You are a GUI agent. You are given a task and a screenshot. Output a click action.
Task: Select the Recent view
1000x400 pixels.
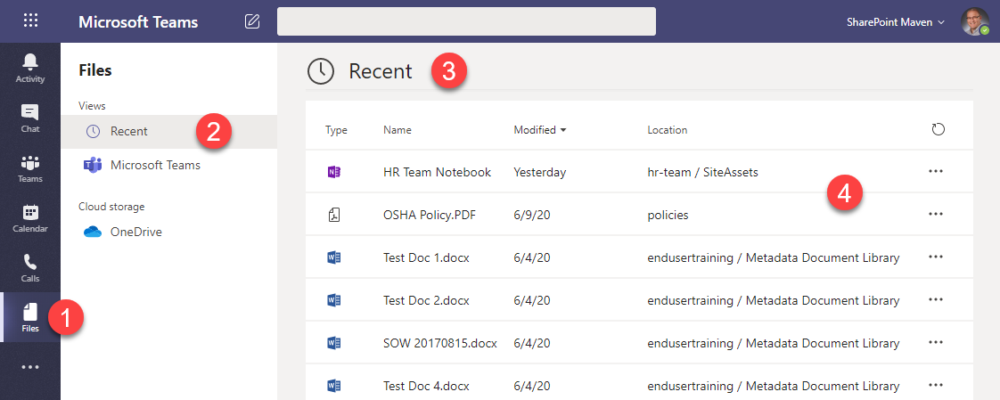coord(129,131)
